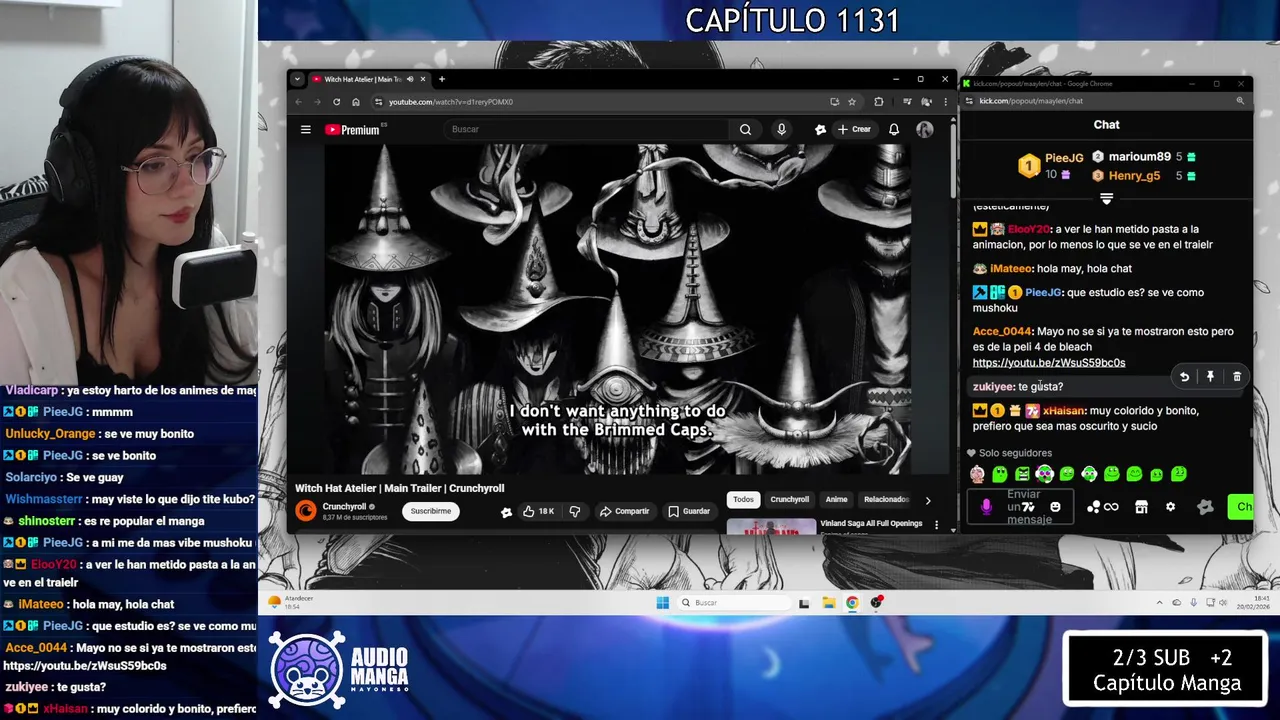
Task: Focus the Enviar un mensaje chat input
Action: tap(1021, 507)
